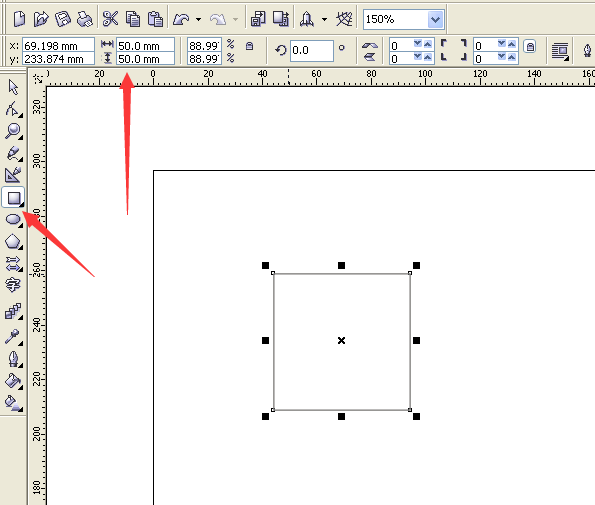Open the zoom level 150% dropdown
The height and width of the screenshot is (505, 595).
pos(435,19)
